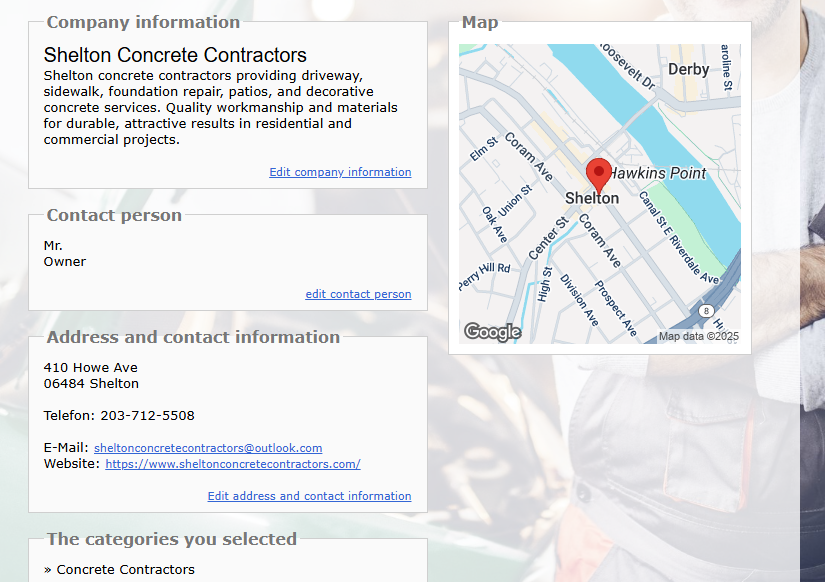Click the Oak Ave label on map

click(x=495, y=225)
